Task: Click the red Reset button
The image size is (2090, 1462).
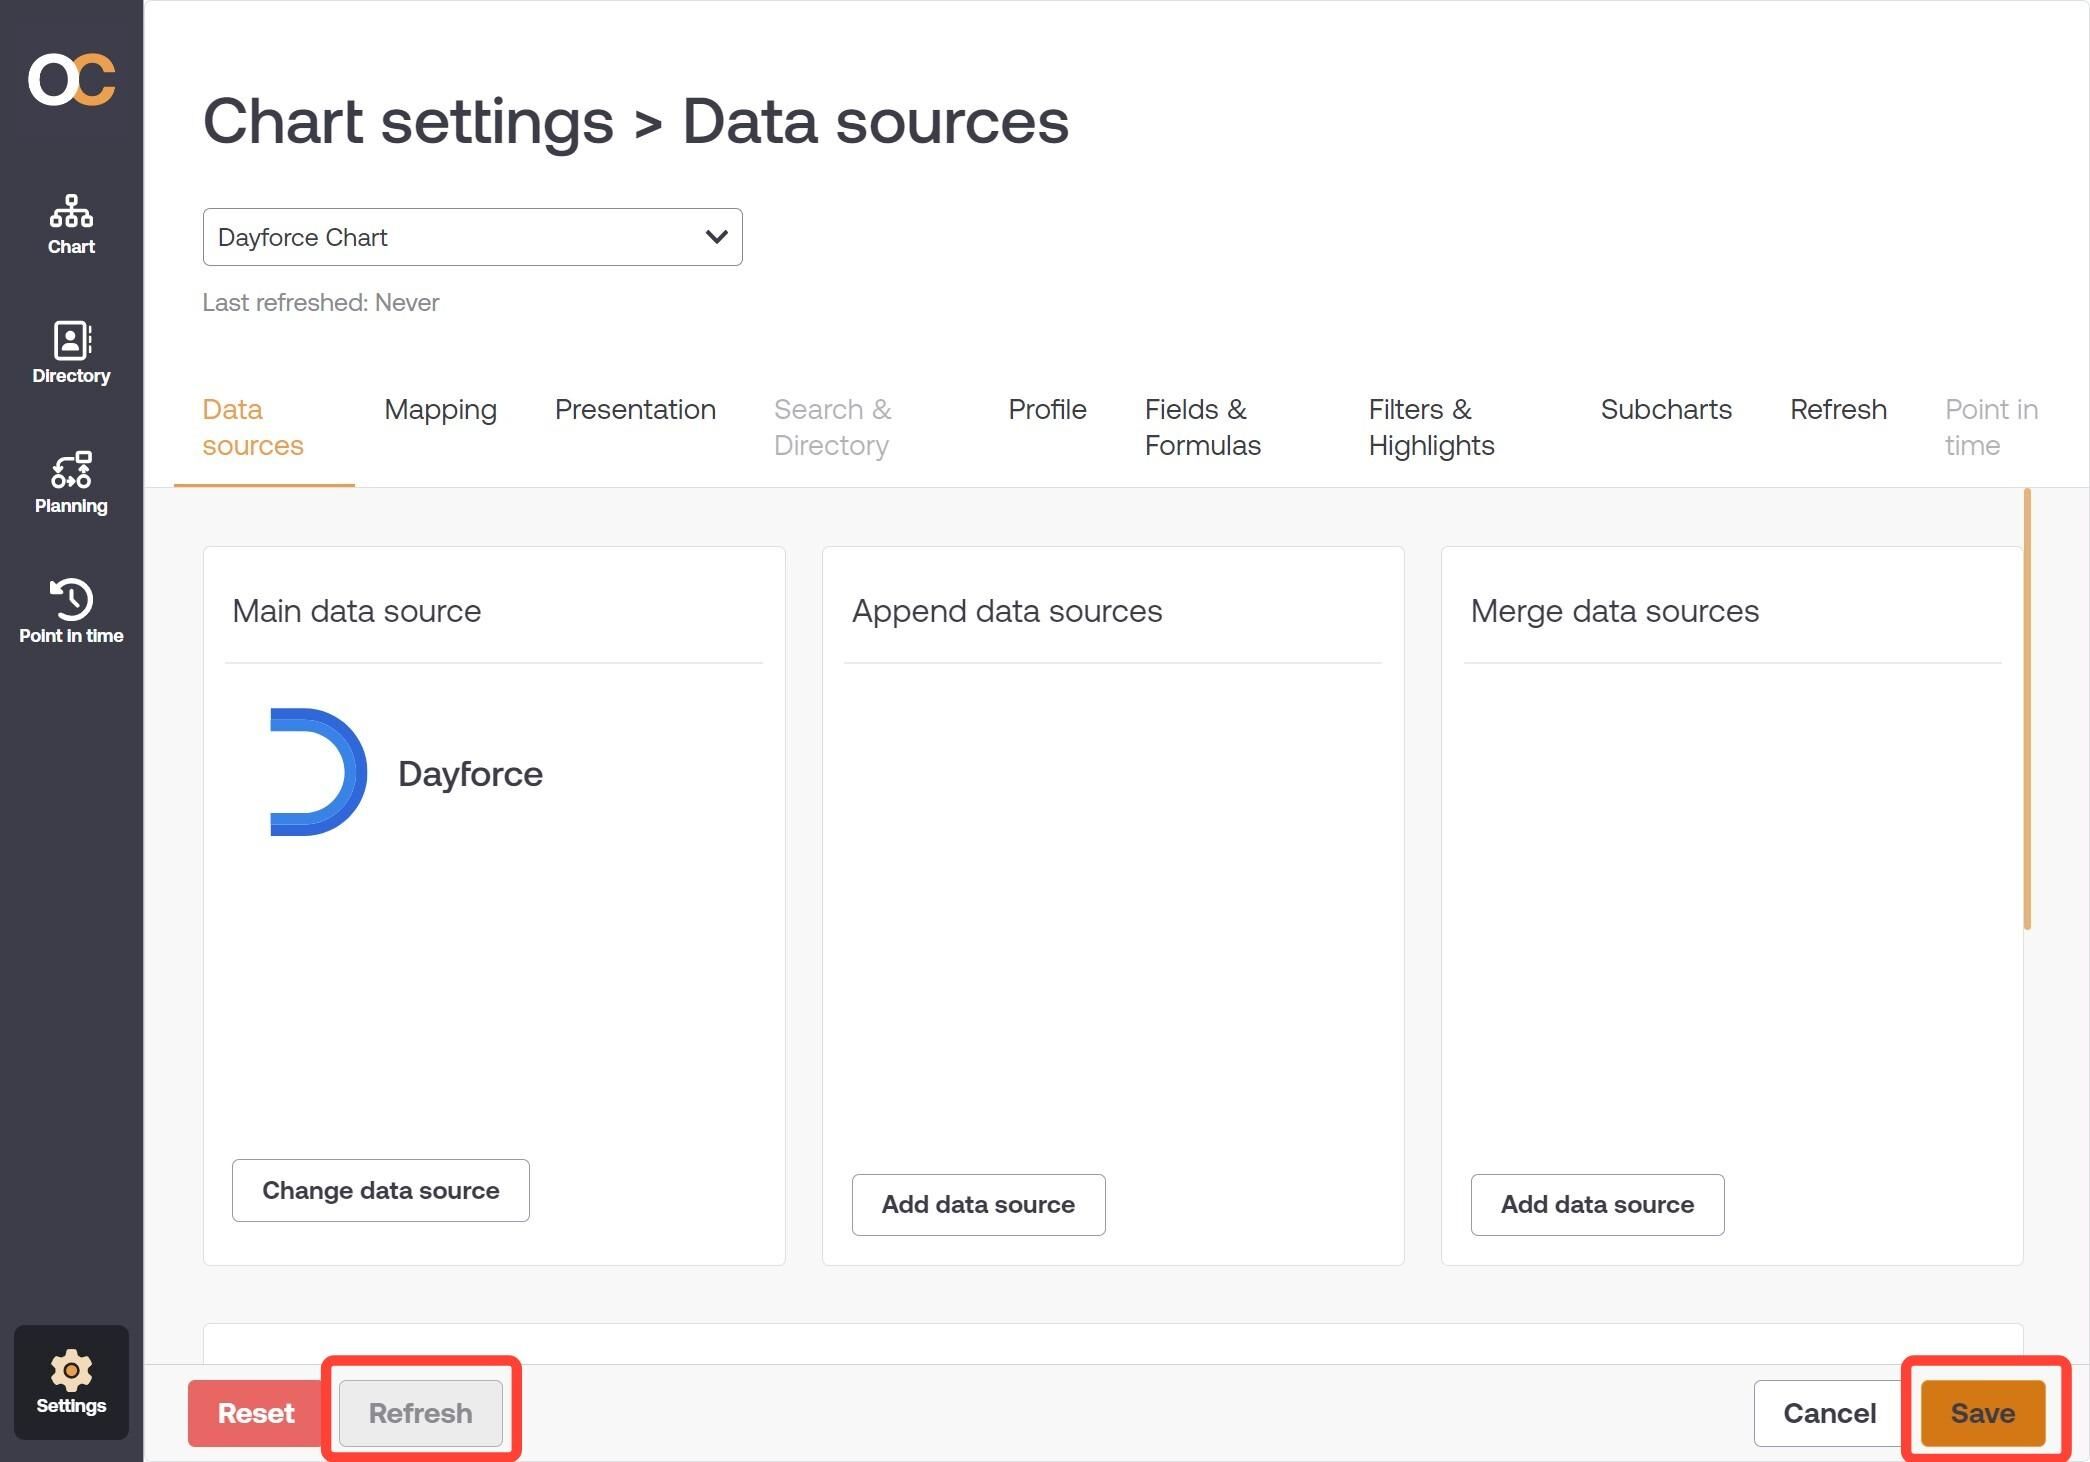Action: tap(256, 1413)
